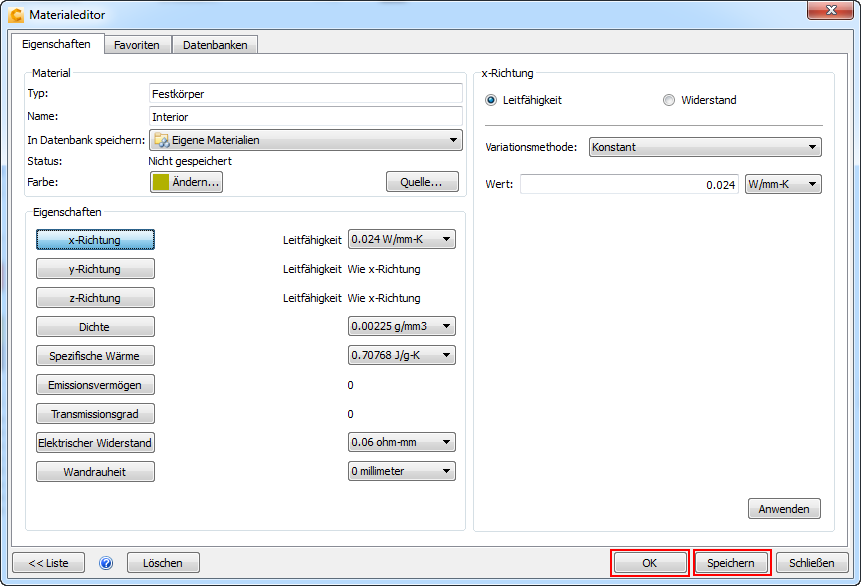
Task: Click the Elektrischer Widerstand button
Action: point(96,443)
